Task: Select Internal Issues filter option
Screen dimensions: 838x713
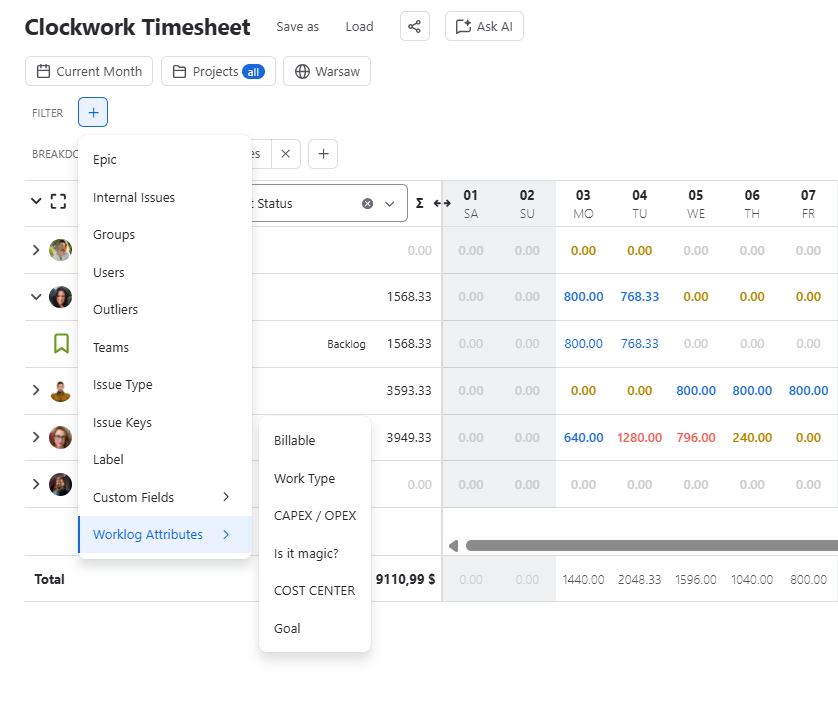Action: pyautogui.click(x=165, y=197)
